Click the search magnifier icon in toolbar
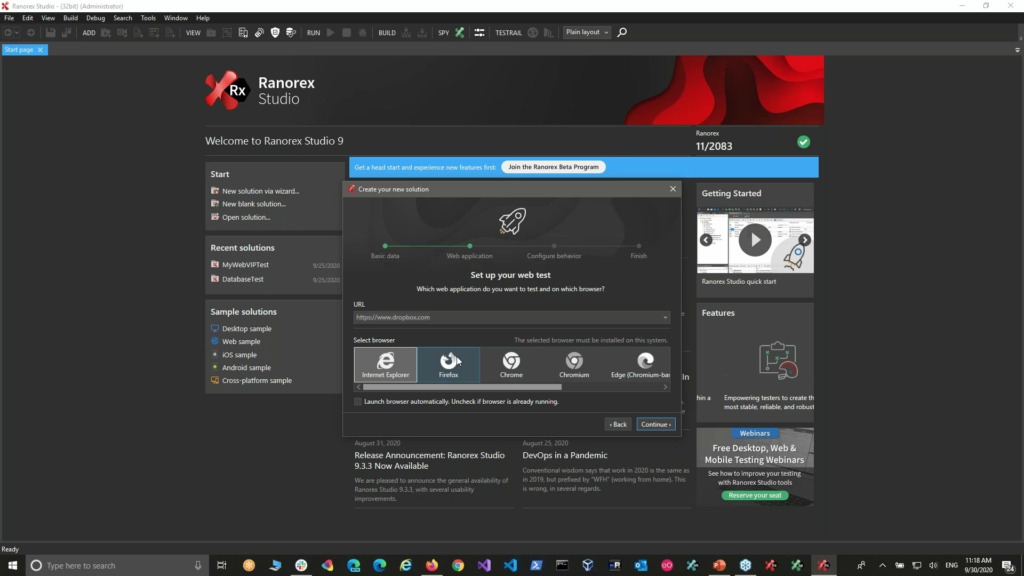Image resolution: width=1024 pixels, height=576 pixels. [622, 32]
